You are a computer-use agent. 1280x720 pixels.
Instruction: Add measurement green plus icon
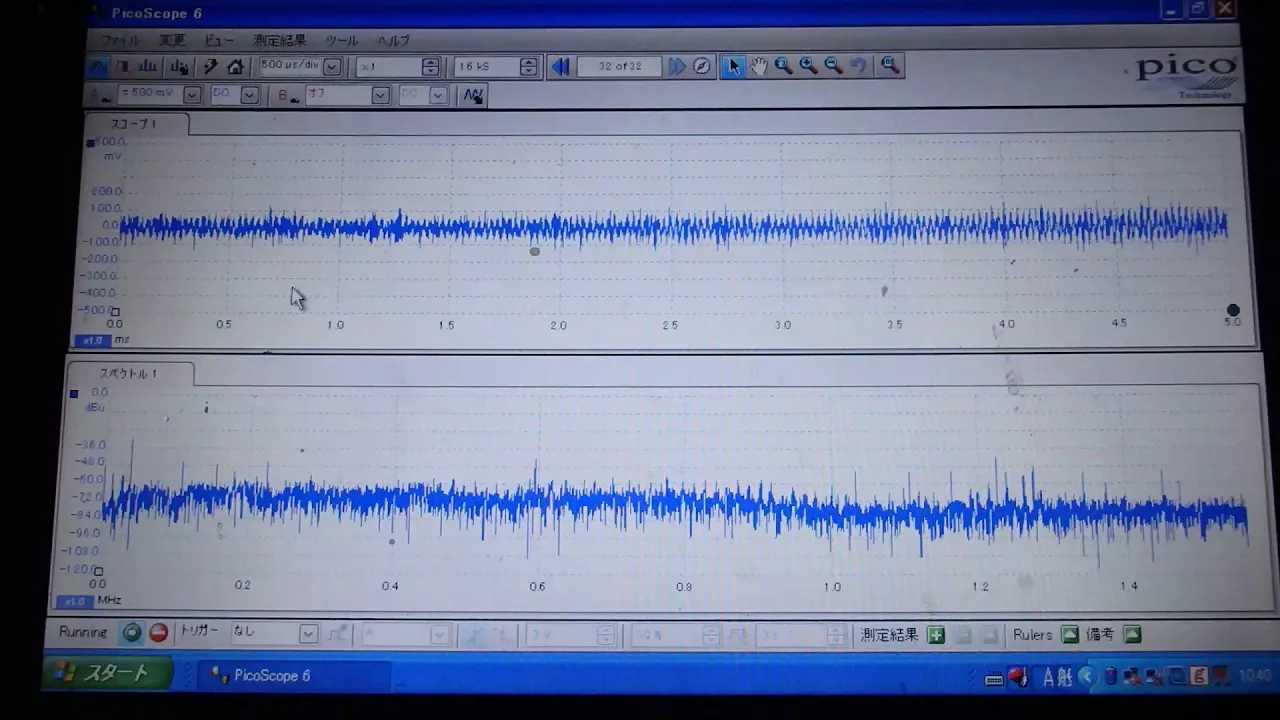(x=936, y=635)
